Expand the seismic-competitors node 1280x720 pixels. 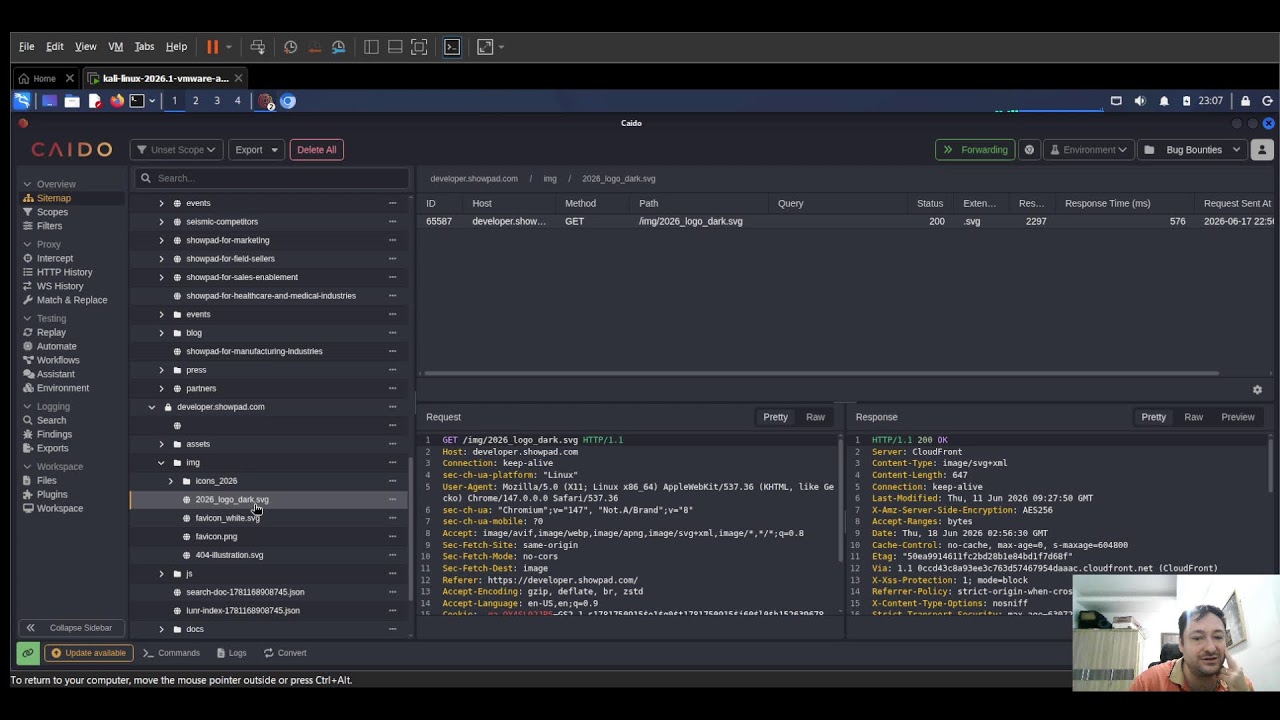161,222
